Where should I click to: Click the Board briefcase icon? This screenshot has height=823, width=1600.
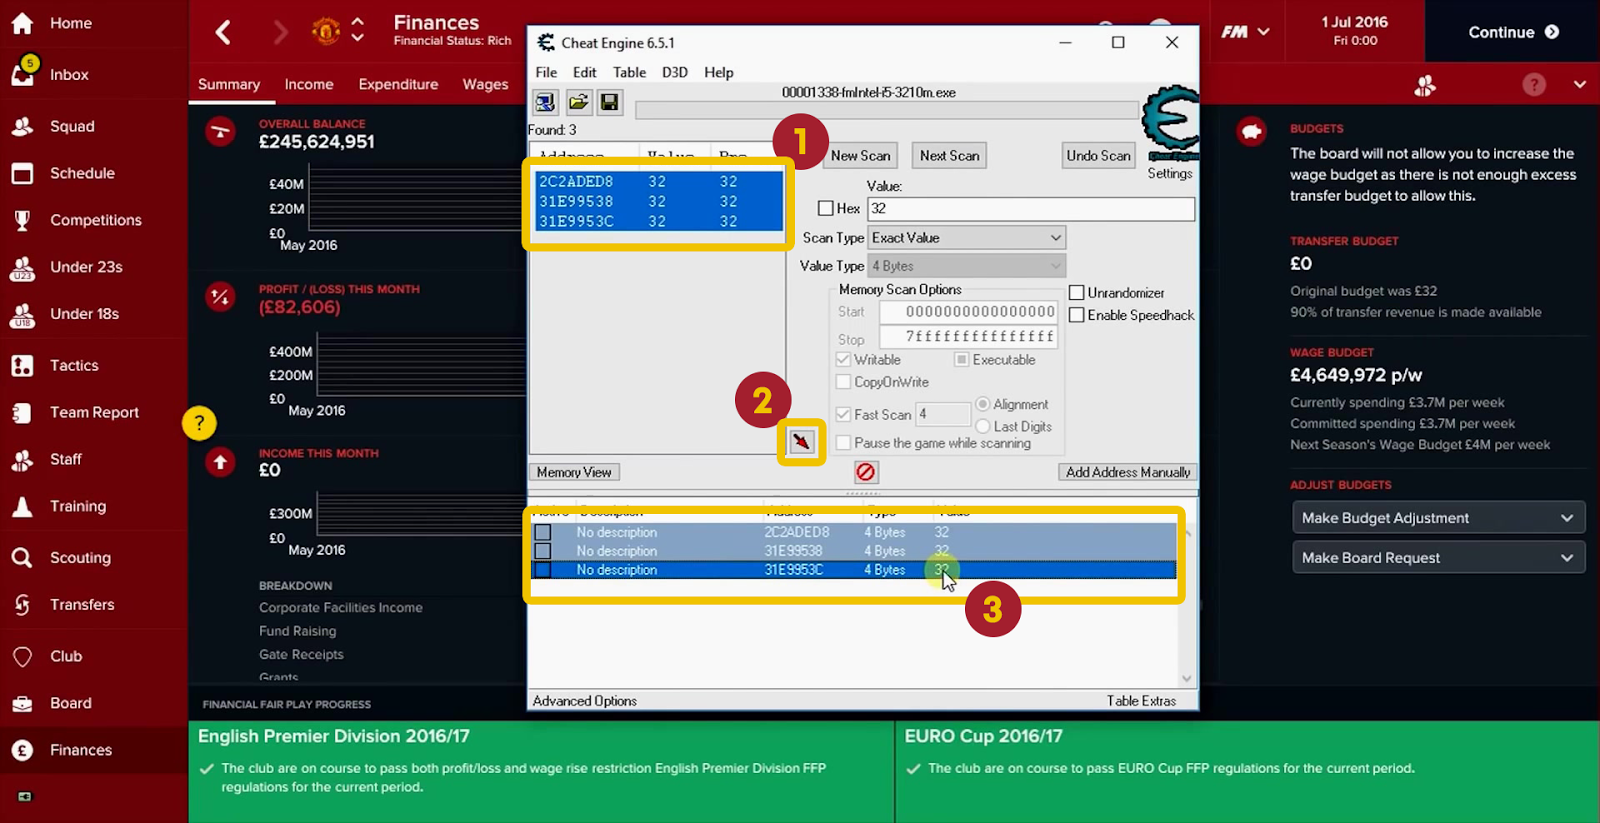pos(22,703)
